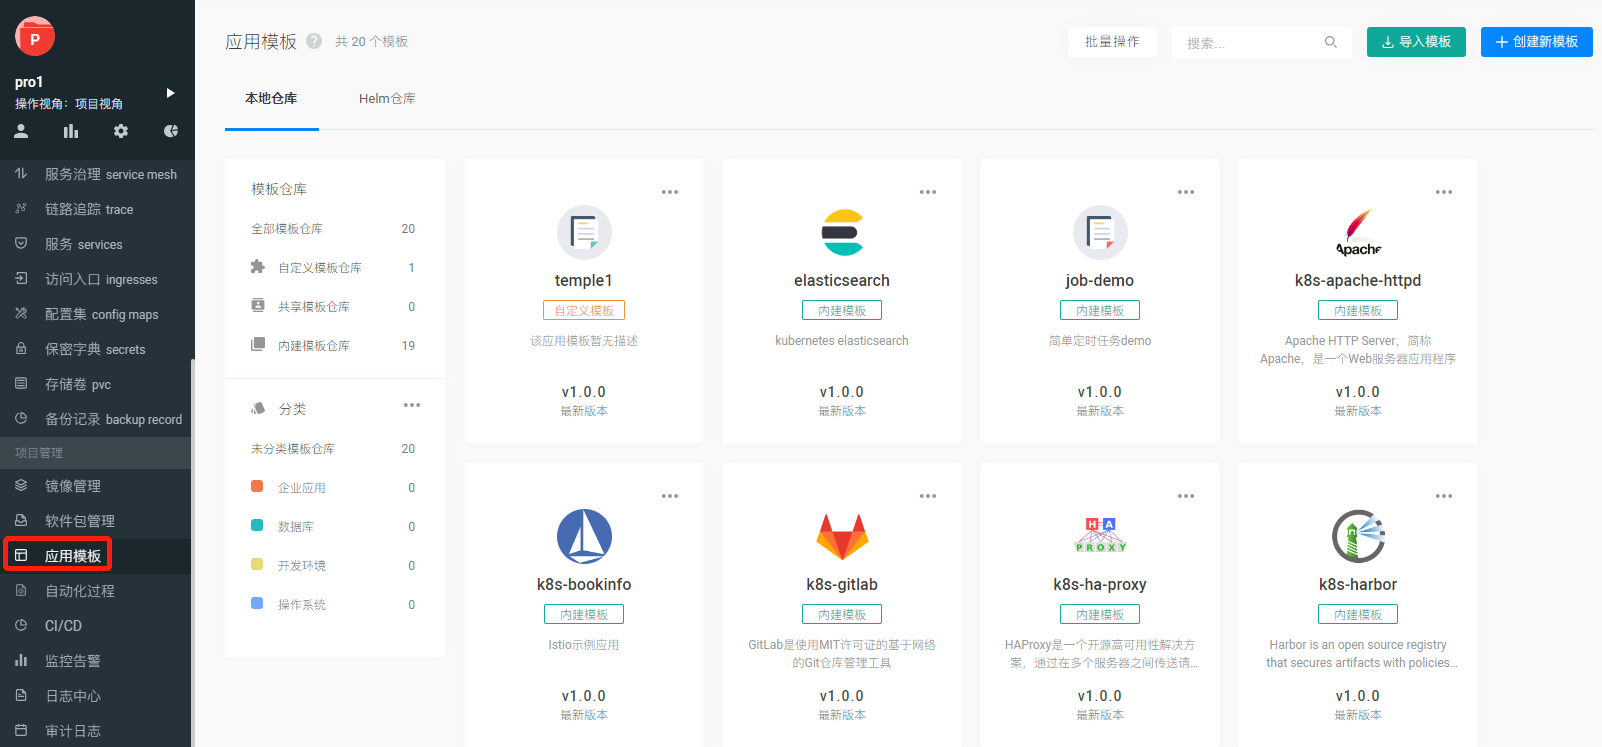Switch to the Helm仓库 tab

(387, 99)
